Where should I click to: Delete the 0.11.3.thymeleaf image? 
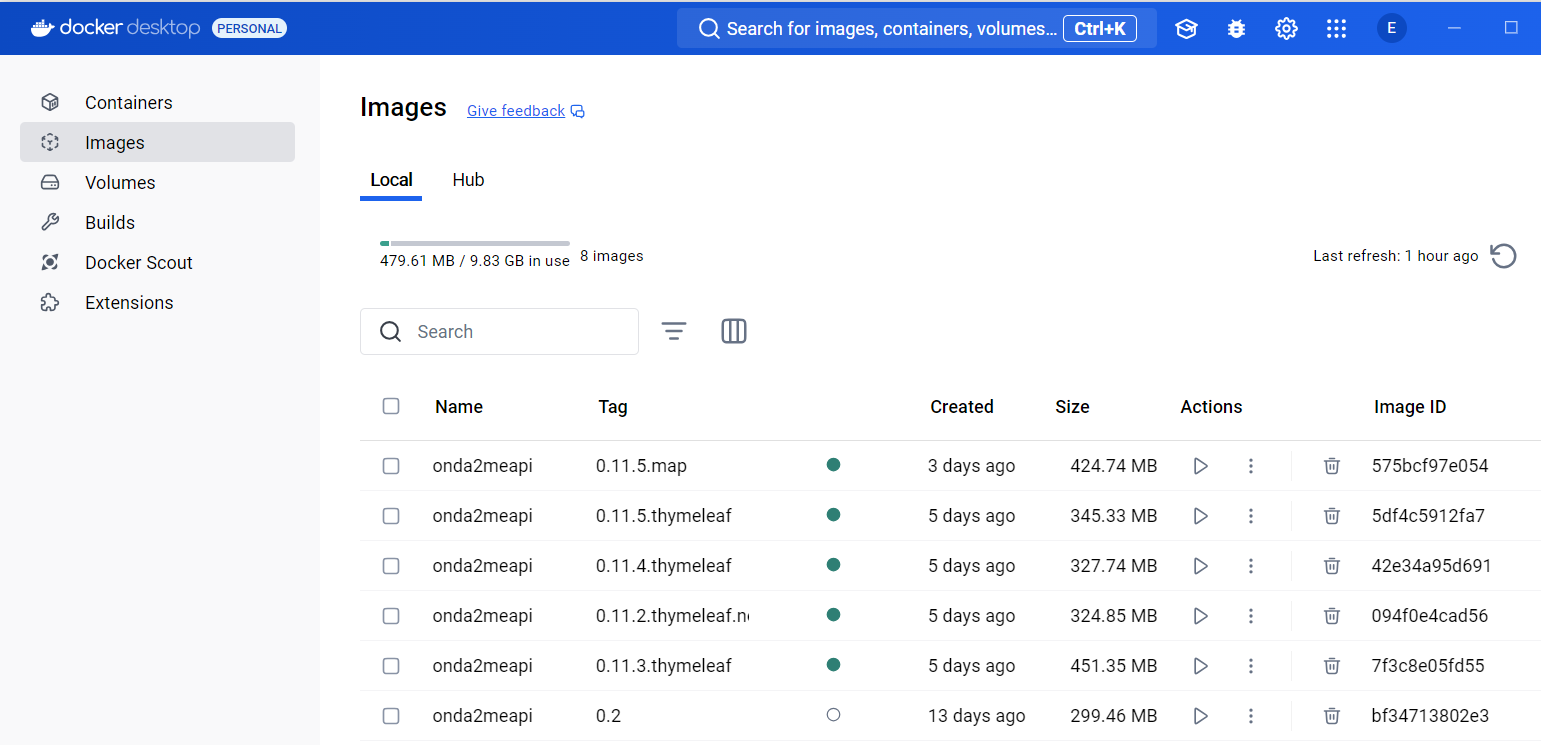point(1332,666)
